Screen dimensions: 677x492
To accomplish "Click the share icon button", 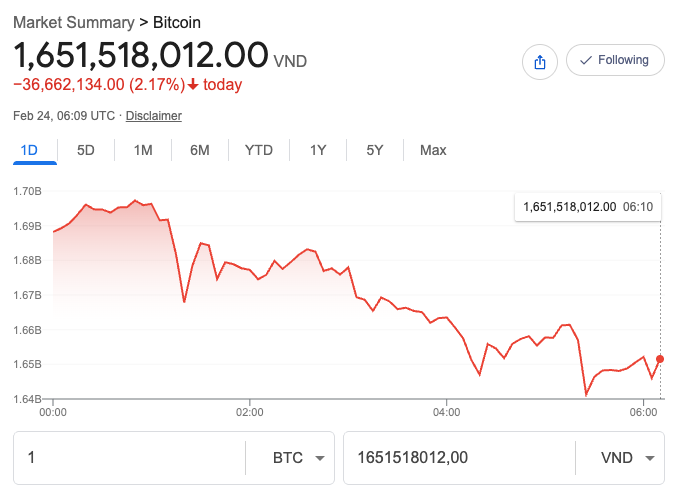I will point(539,62).
